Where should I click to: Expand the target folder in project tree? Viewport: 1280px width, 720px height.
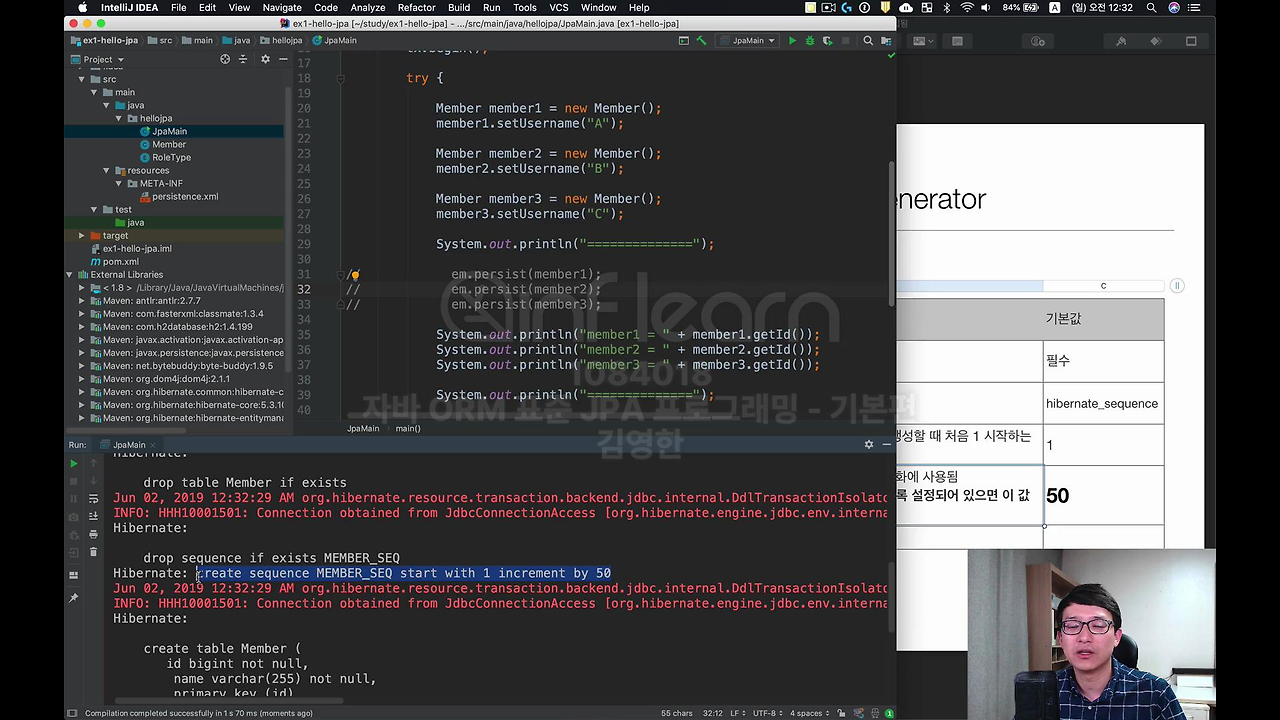82,235
